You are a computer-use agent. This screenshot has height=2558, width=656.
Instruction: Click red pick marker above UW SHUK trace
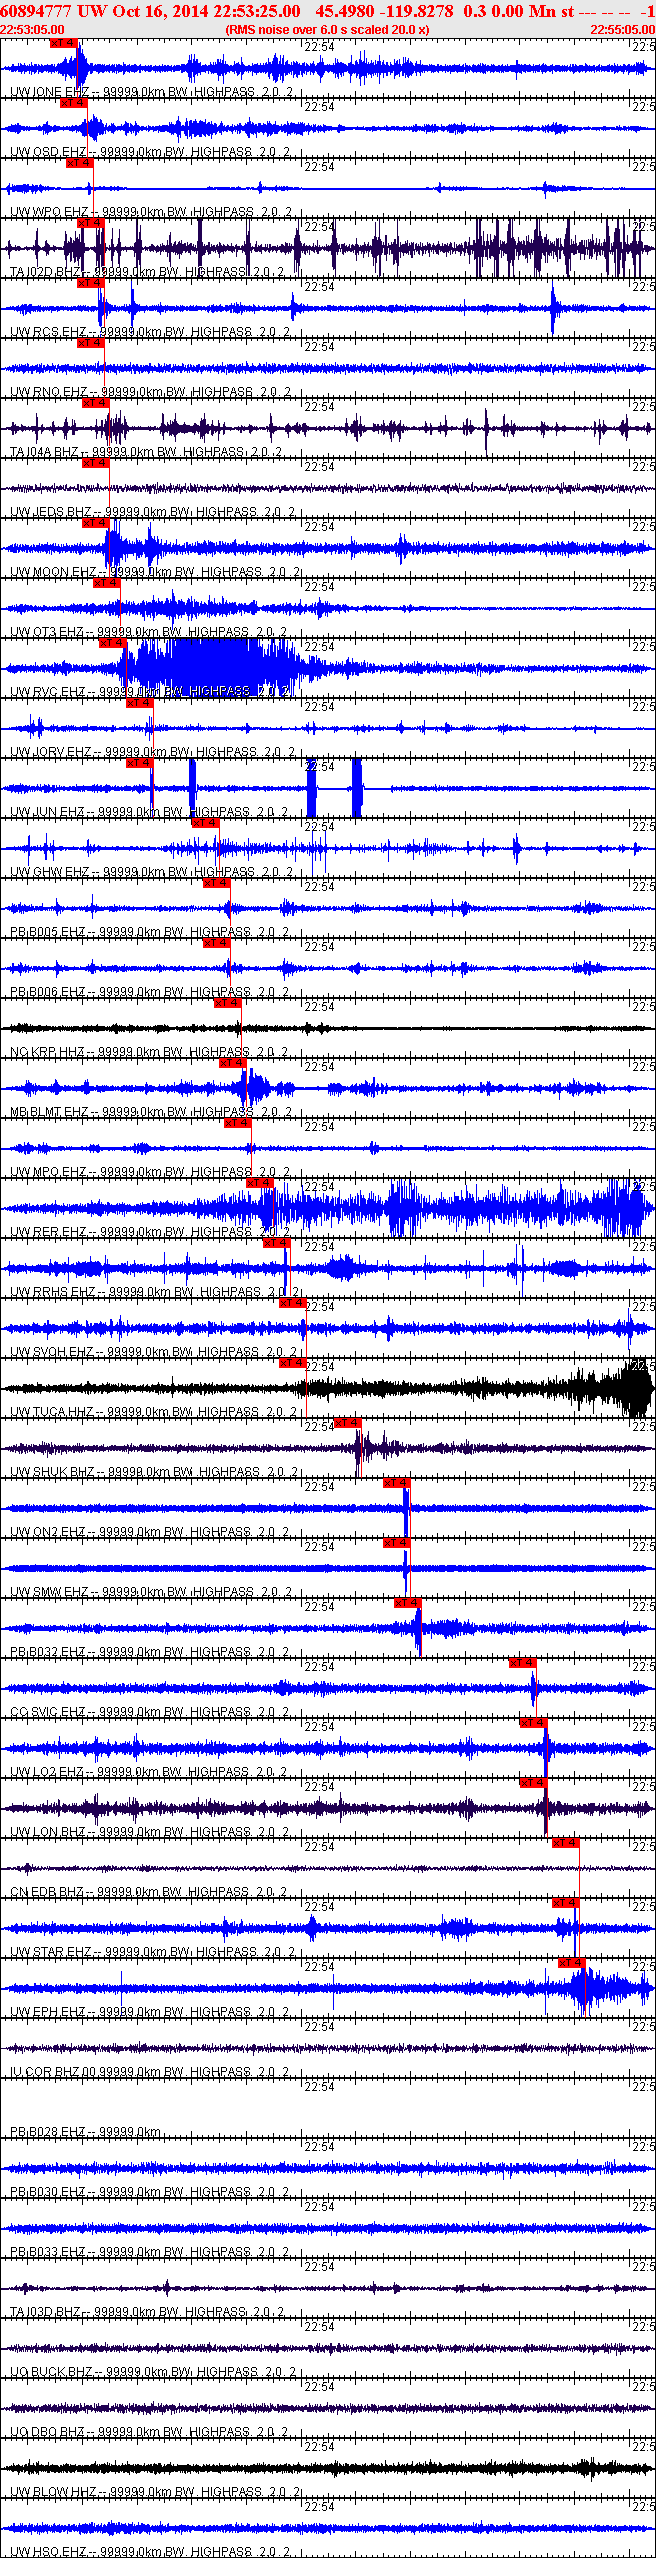point(347,1423)
